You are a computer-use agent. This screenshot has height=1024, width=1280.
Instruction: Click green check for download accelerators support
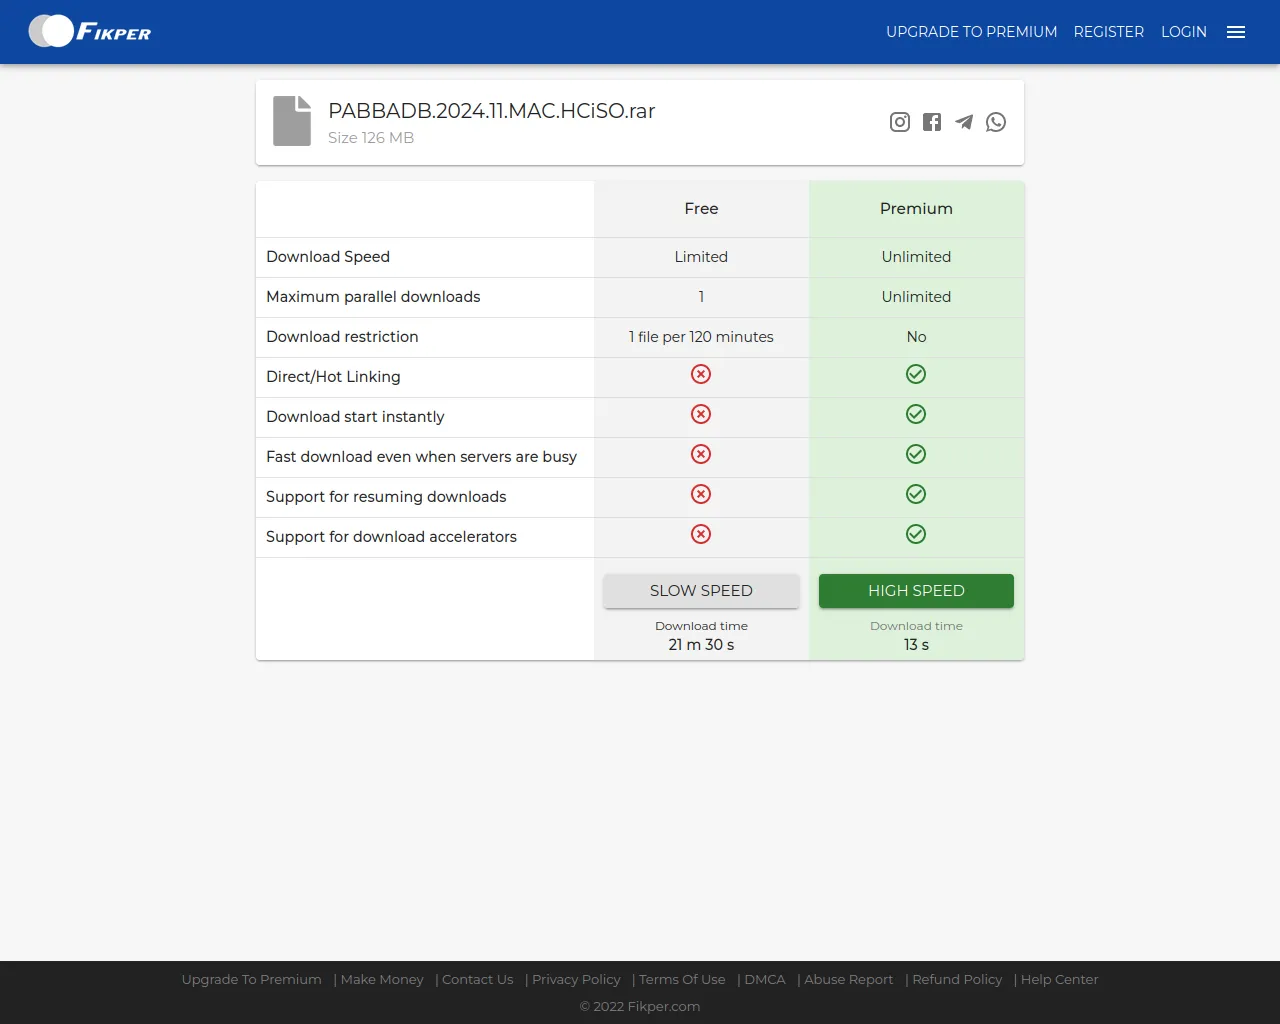pyautogui.click(x=916, y=534)
